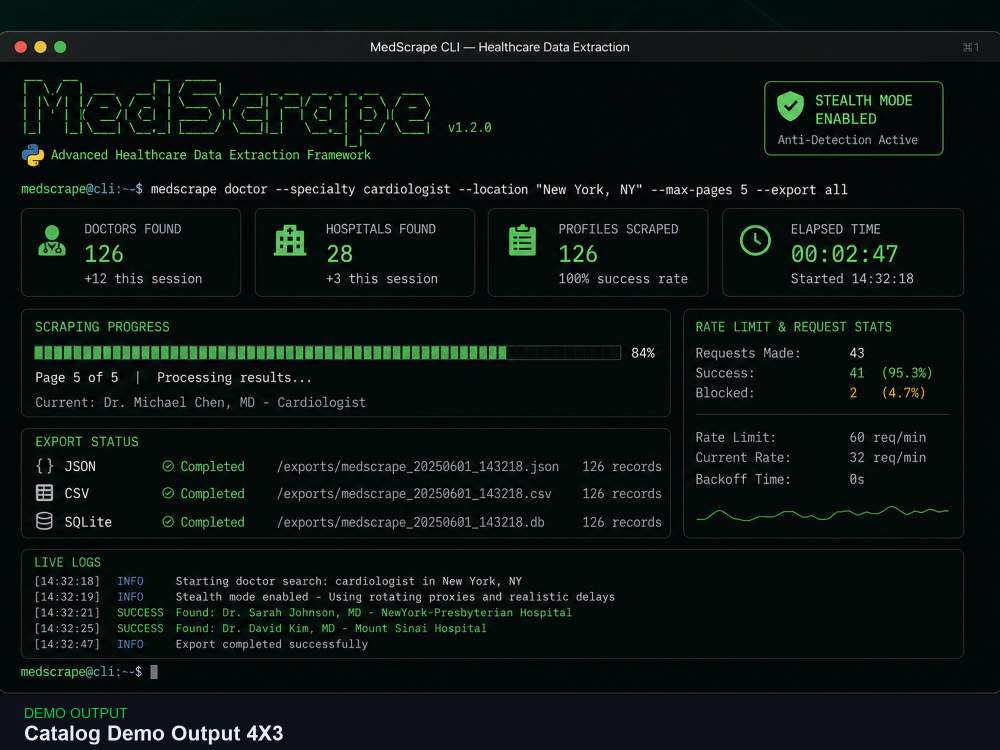Click the JSON Completed checkmark icon
Image resolution: width=1000 pixels, height=750 pixels.
(168, 466)
